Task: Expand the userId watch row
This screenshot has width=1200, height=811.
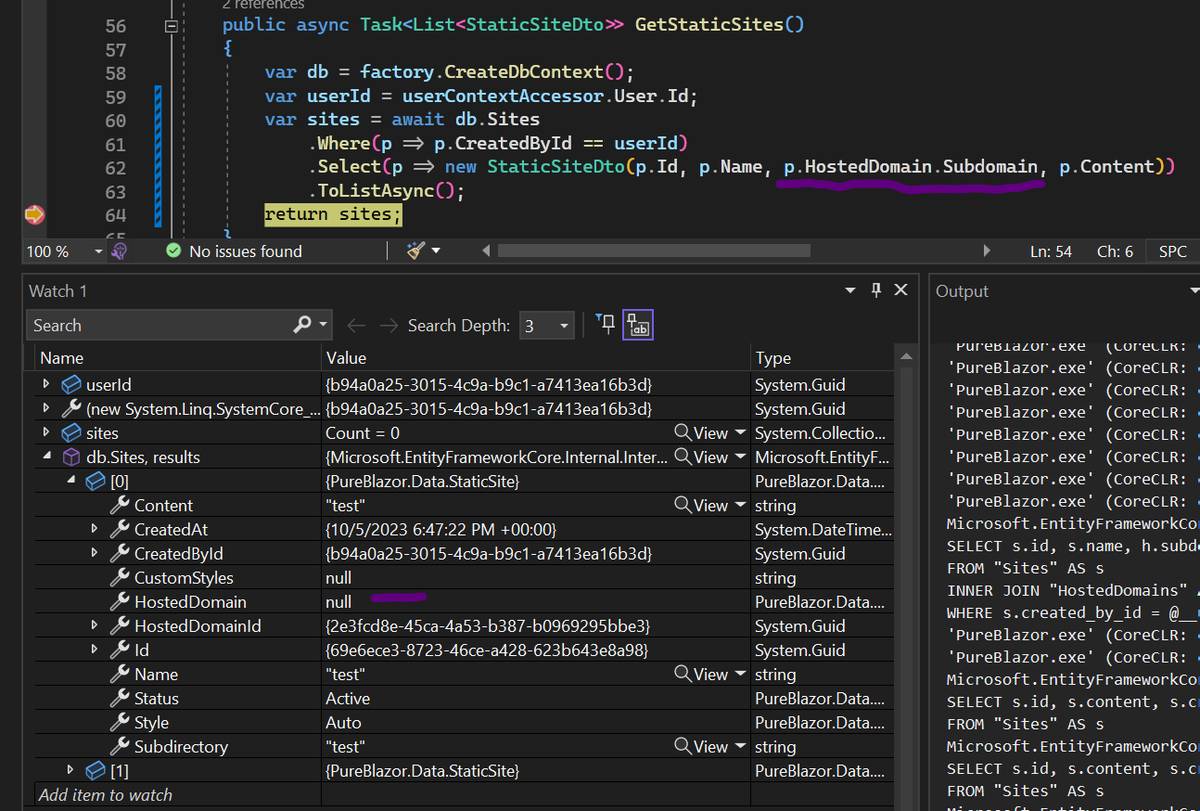Action: (46, 384)
